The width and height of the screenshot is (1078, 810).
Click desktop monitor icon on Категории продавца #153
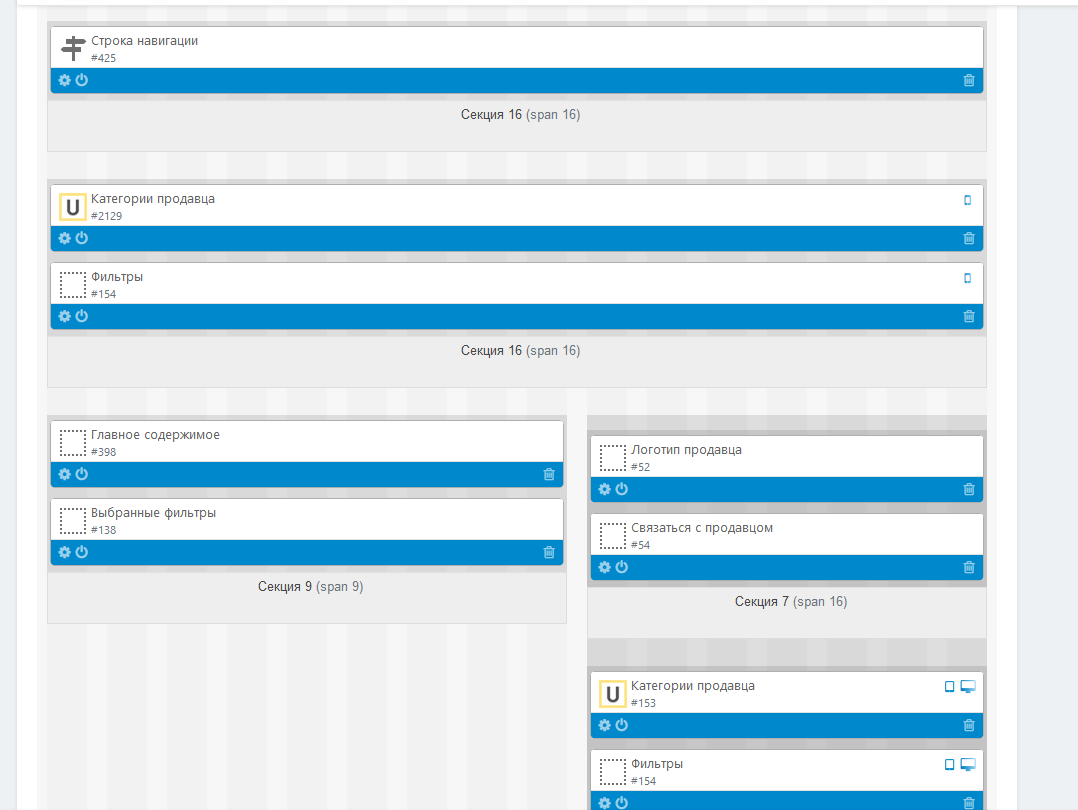(968, 686)
